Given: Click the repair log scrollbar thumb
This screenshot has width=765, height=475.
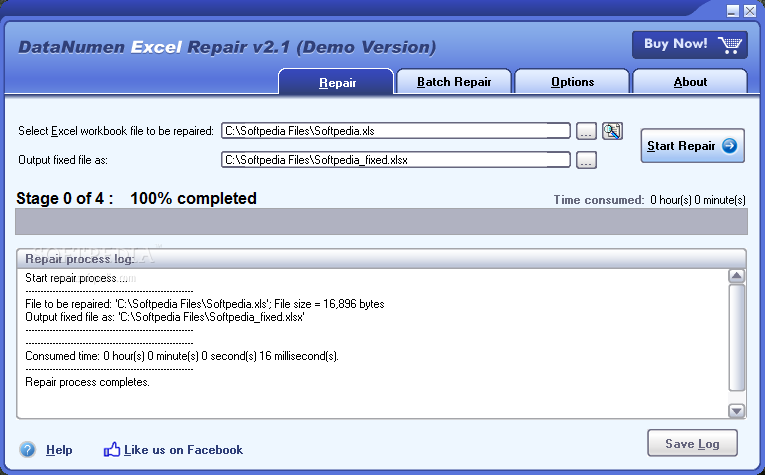Looking at the screenshot, I should click(736, 337).
